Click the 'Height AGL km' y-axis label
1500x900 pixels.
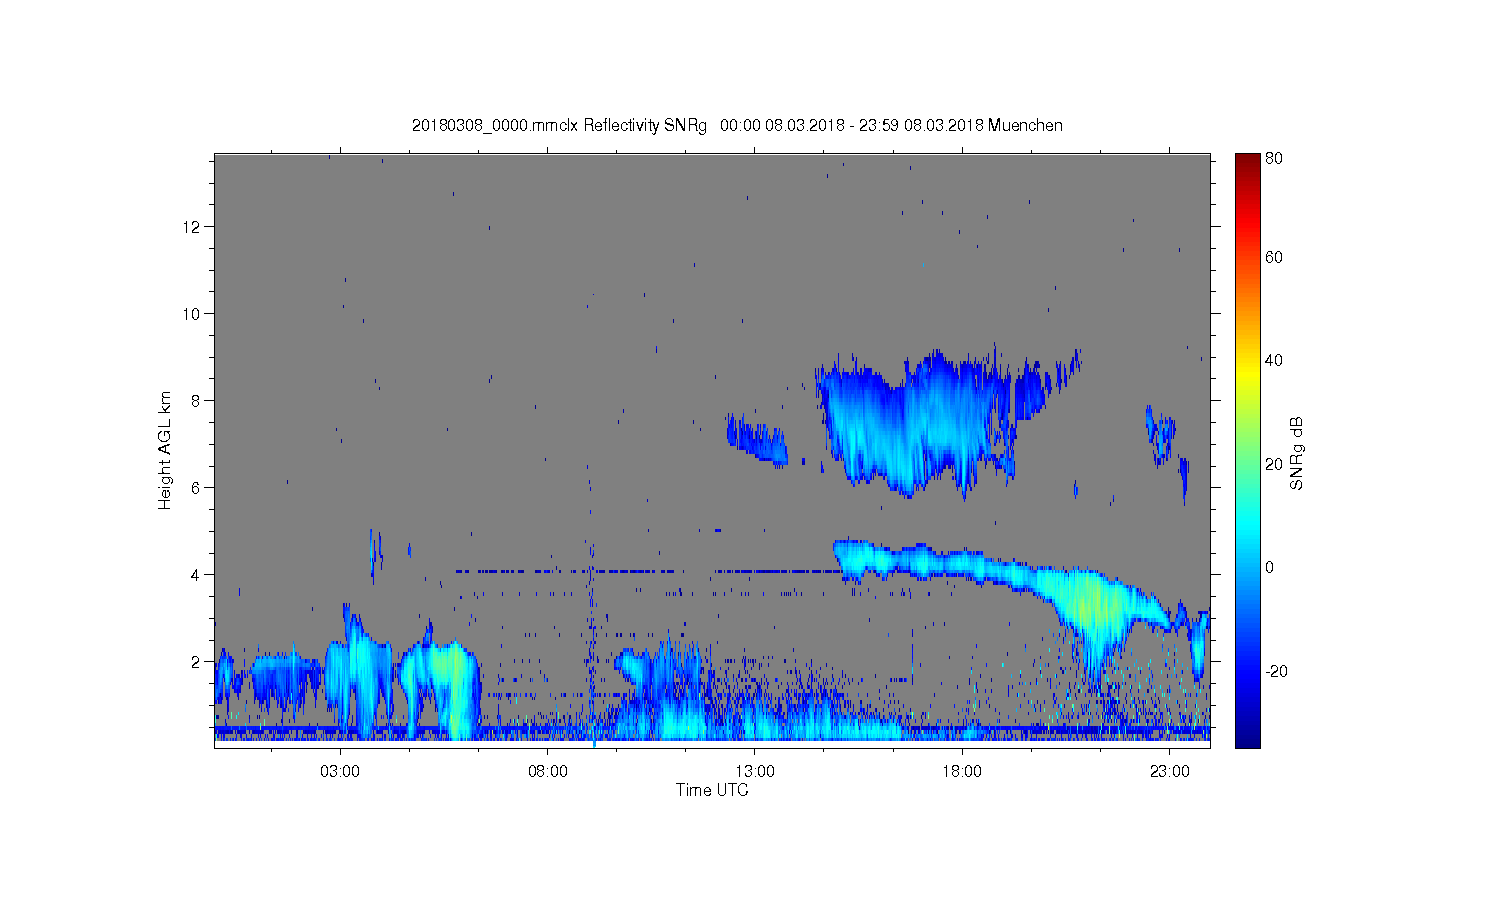pyautogui.click(x=165, y=450)
